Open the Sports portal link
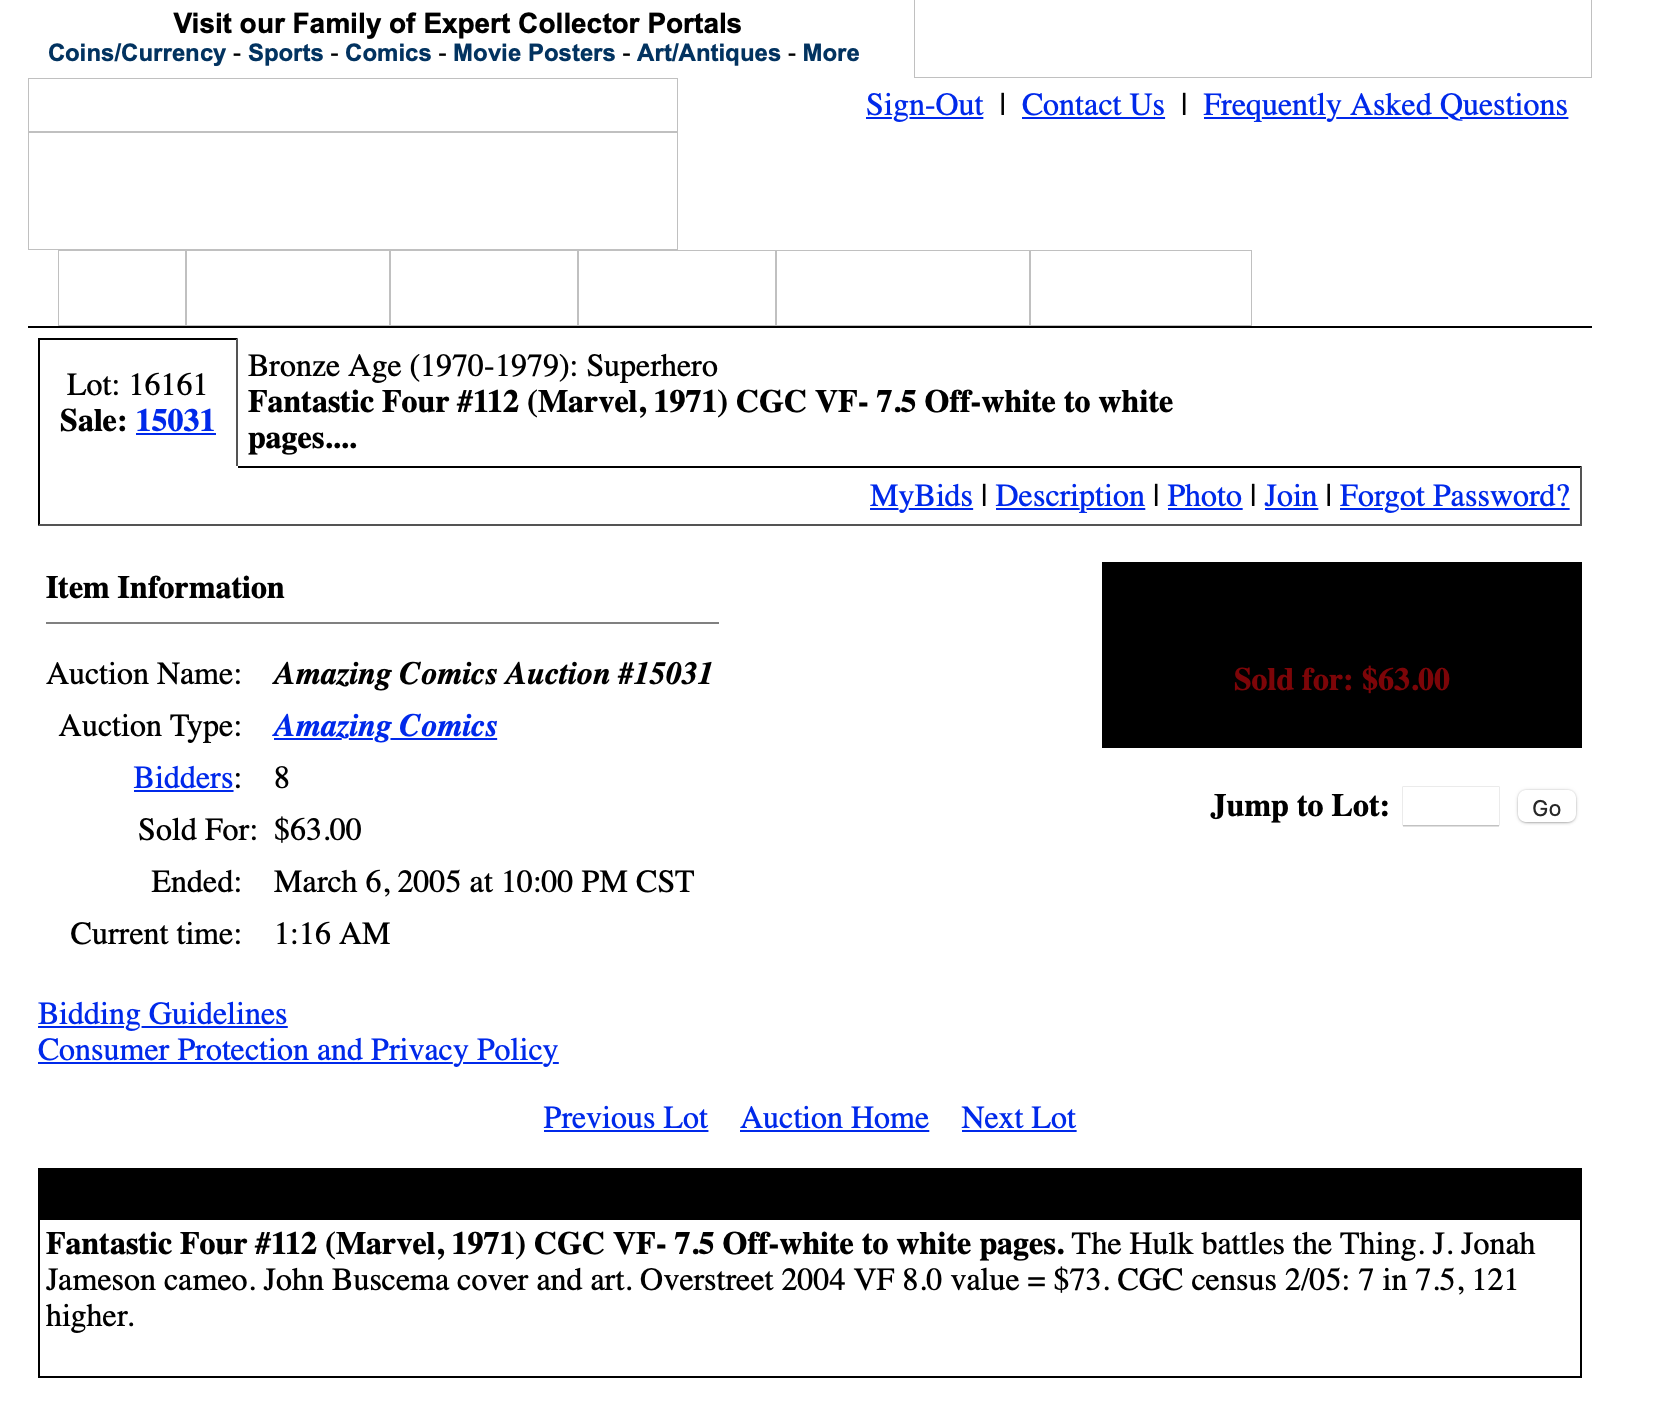1678x1404 pixels. pos(286,53)
